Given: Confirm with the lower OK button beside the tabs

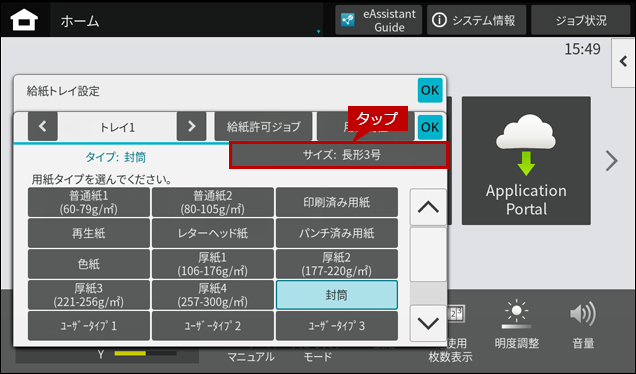Looking at the screenshot, I should 430,127.
